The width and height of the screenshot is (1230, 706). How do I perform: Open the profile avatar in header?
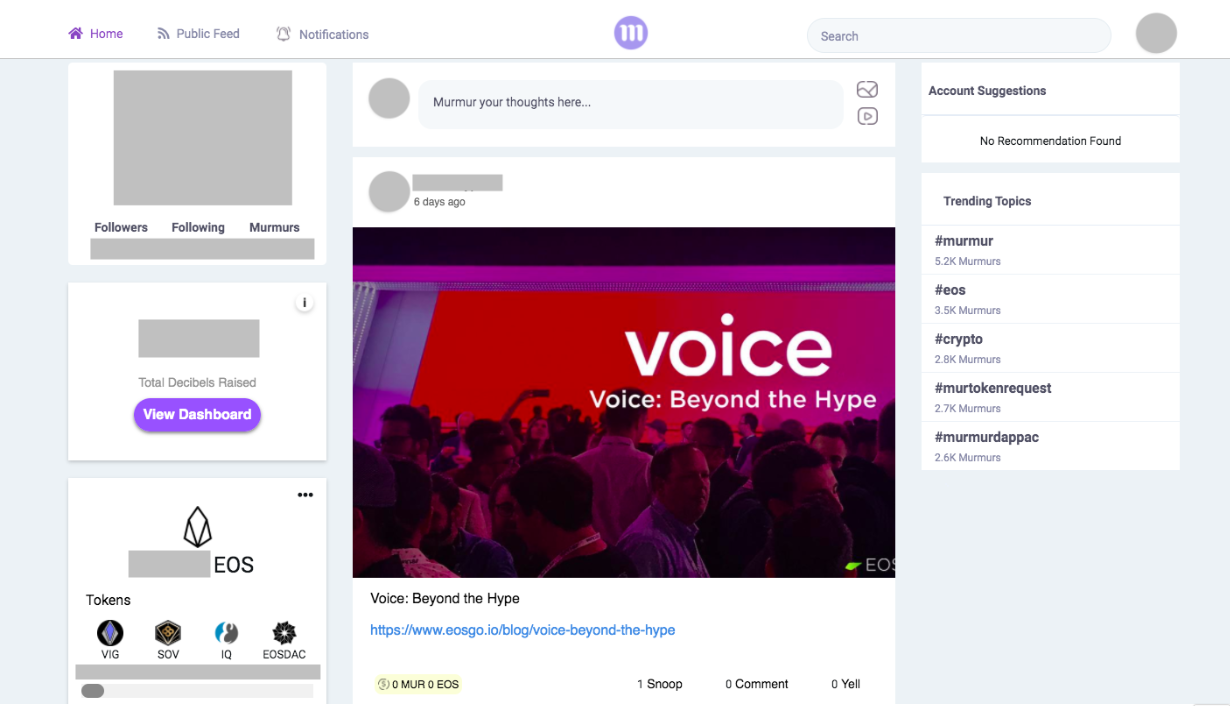[x=1156, y=33]
